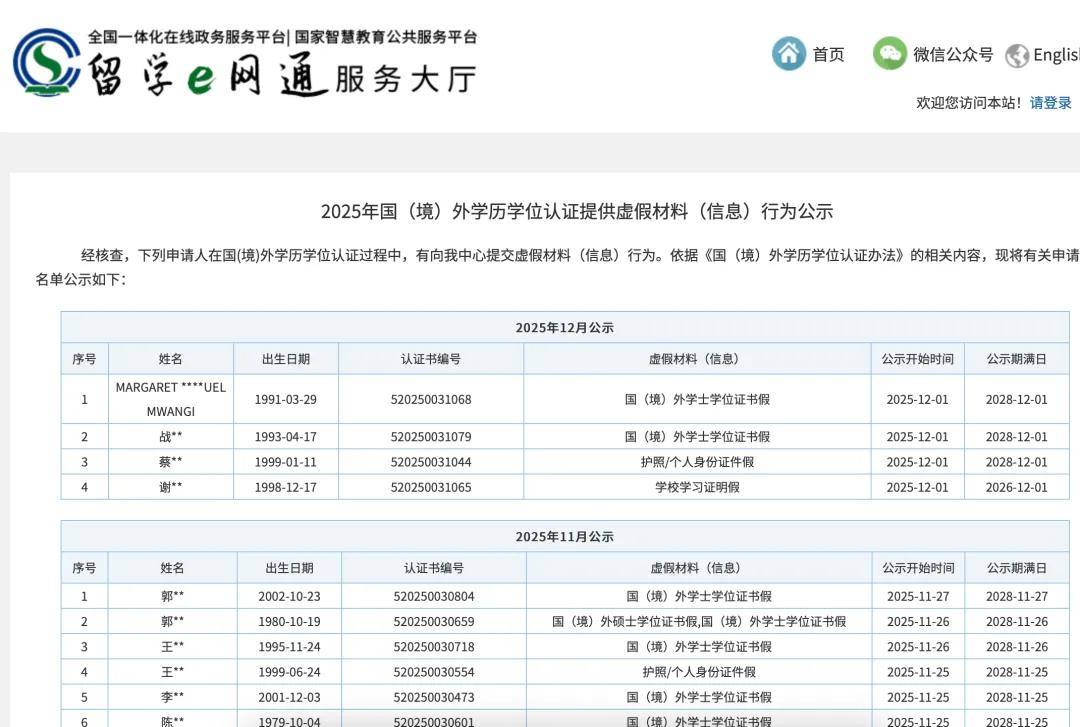
Task: Select the 2026-12-01 expiry date cell
Action: pos(1016,487)
